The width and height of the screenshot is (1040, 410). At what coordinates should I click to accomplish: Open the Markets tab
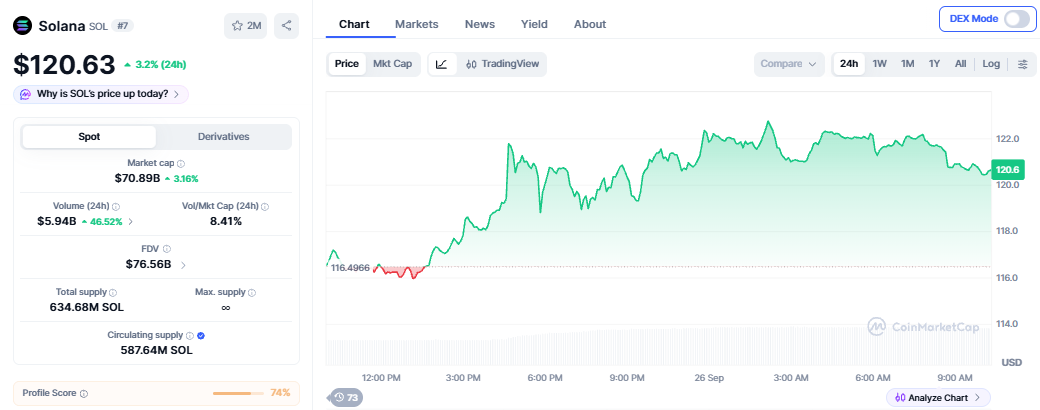click(x=417, y=24)
